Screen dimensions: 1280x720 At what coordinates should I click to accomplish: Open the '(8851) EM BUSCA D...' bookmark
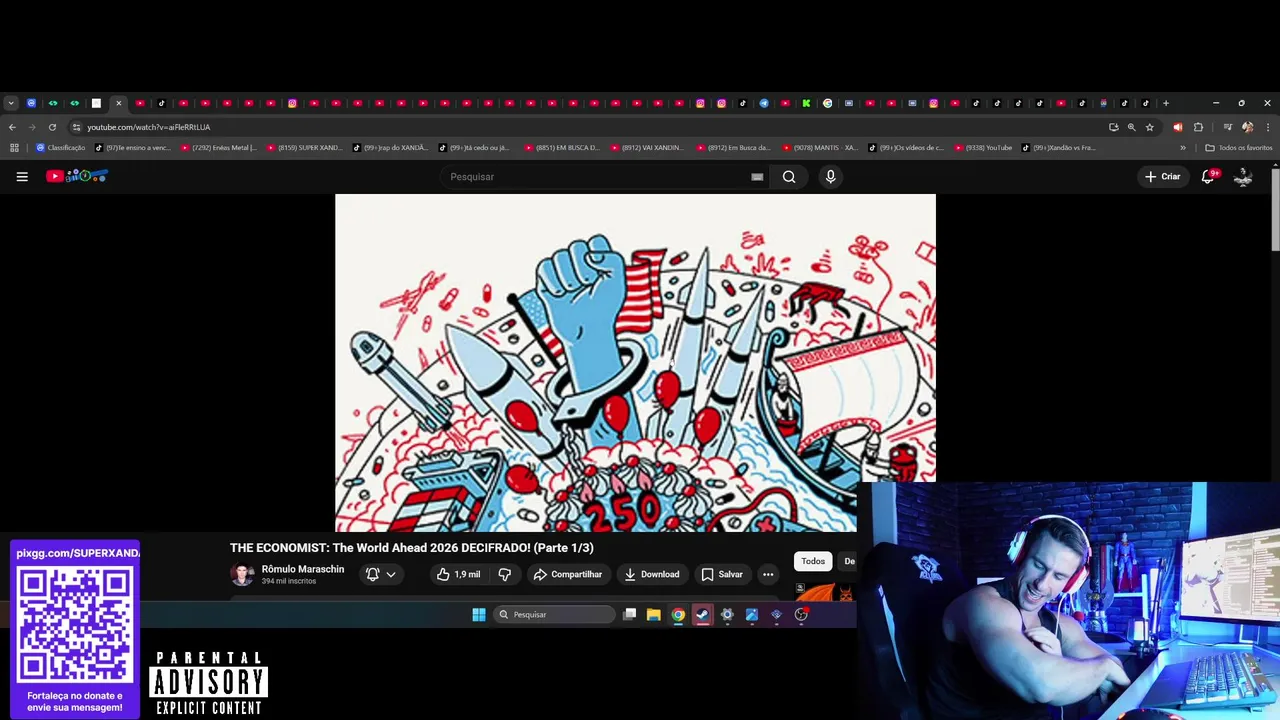562,148
